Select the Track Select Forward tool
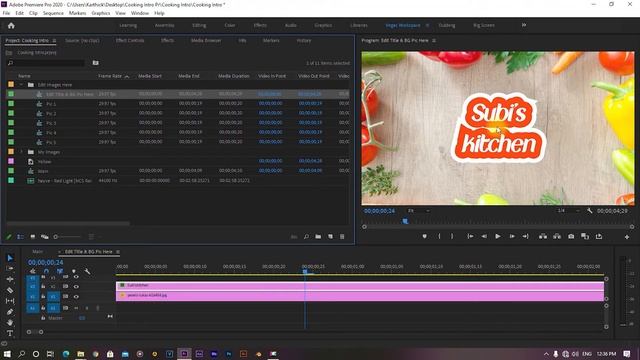The height and width of the screenshot is (360, 640). 10,269
